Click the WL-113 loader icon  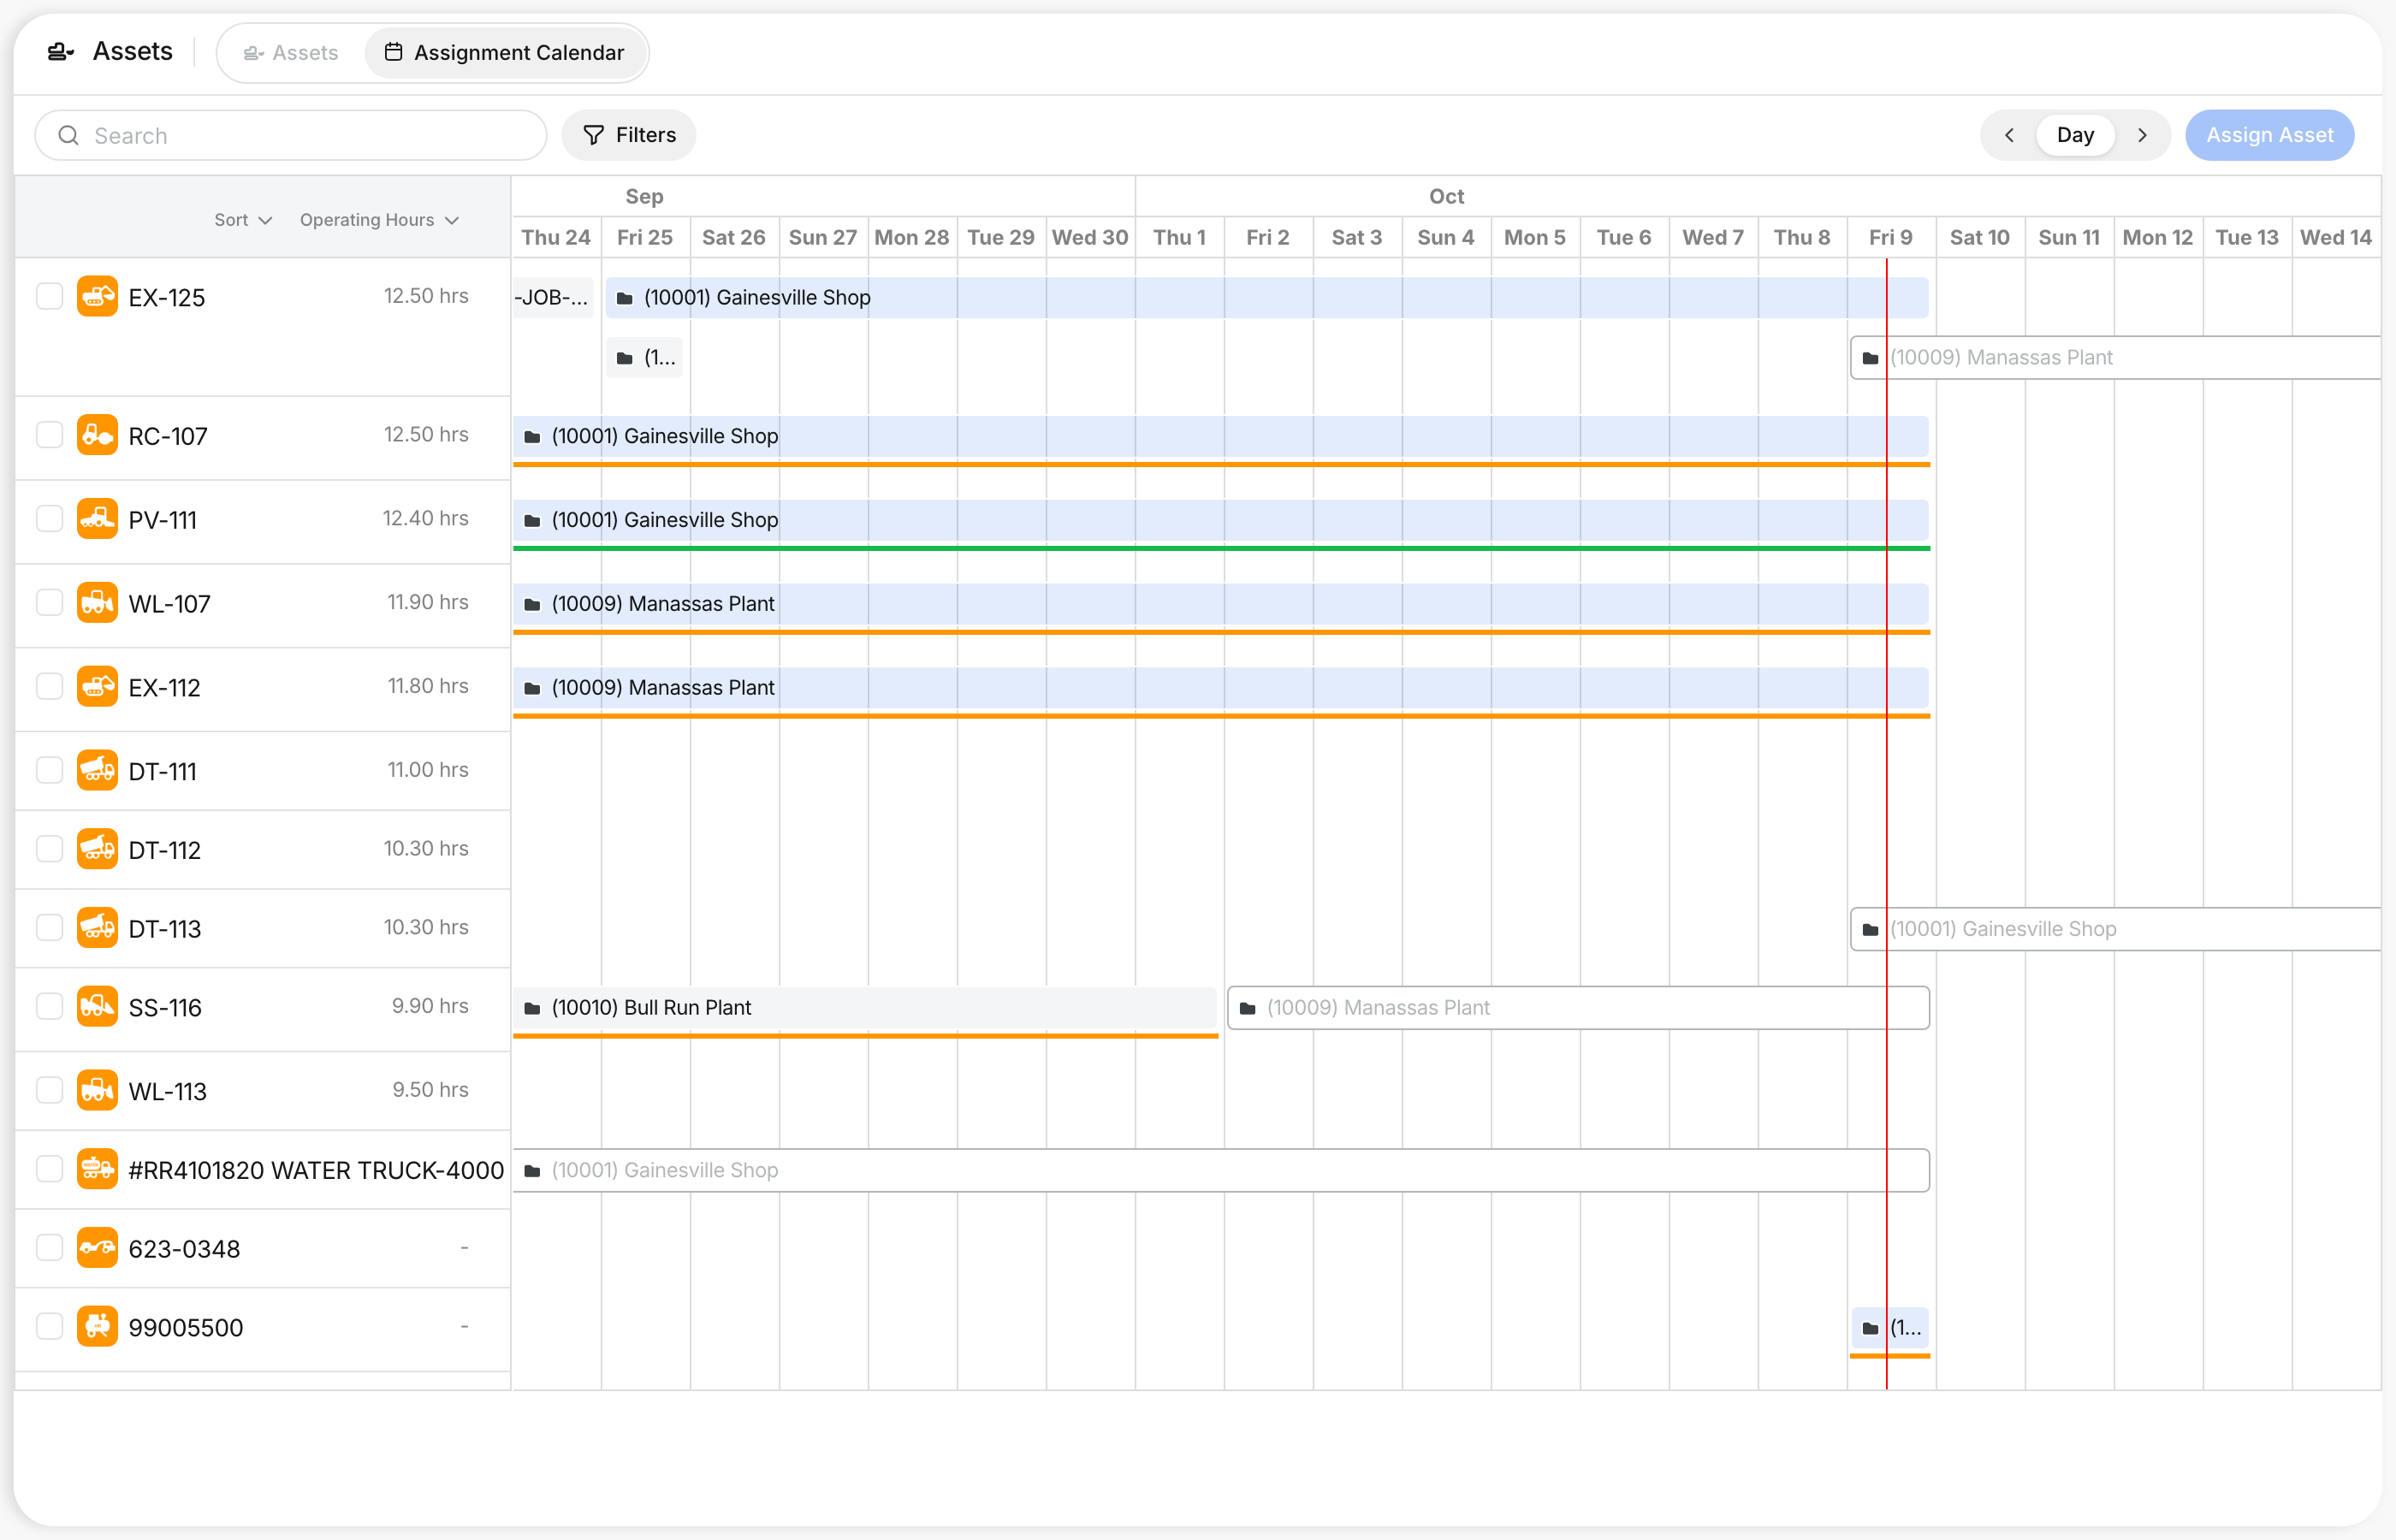pos(97,1091)
